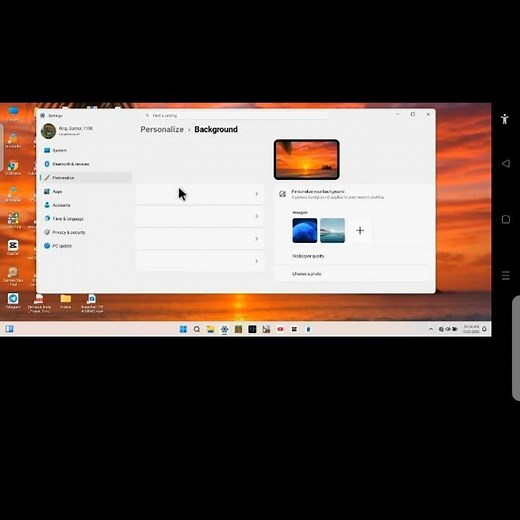This screenshot has width=520, height=520.
Task: Open the yellow folder on the desktop
Action: (66, 301)
